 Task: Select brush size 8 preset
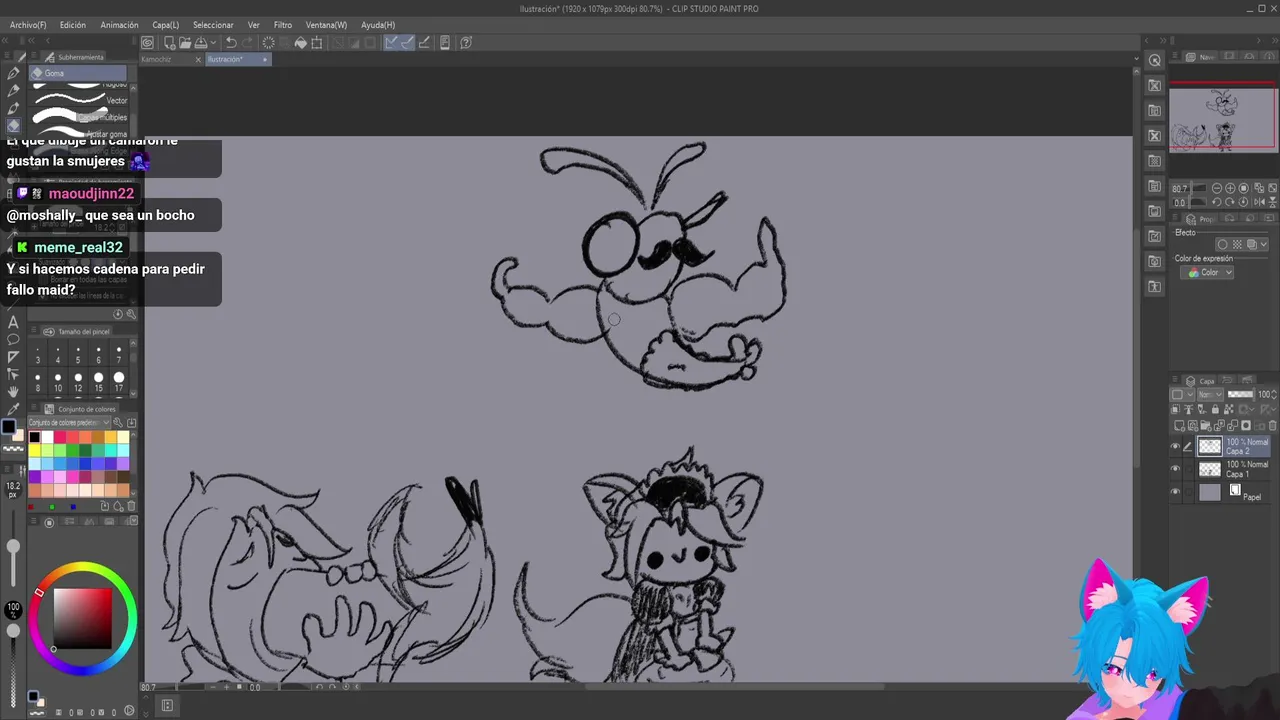[x=37, y=382]
